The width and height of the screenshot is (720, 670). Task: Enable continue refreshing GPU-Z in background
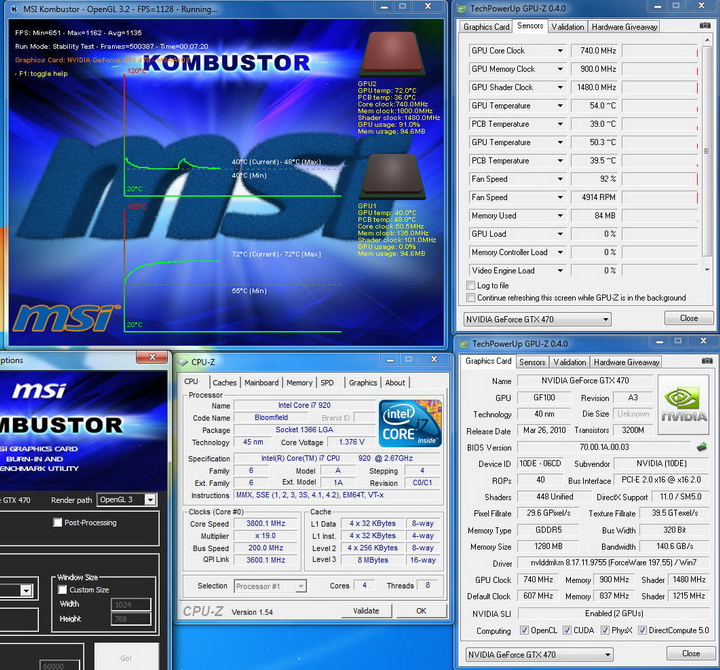[x=470, y=298]
